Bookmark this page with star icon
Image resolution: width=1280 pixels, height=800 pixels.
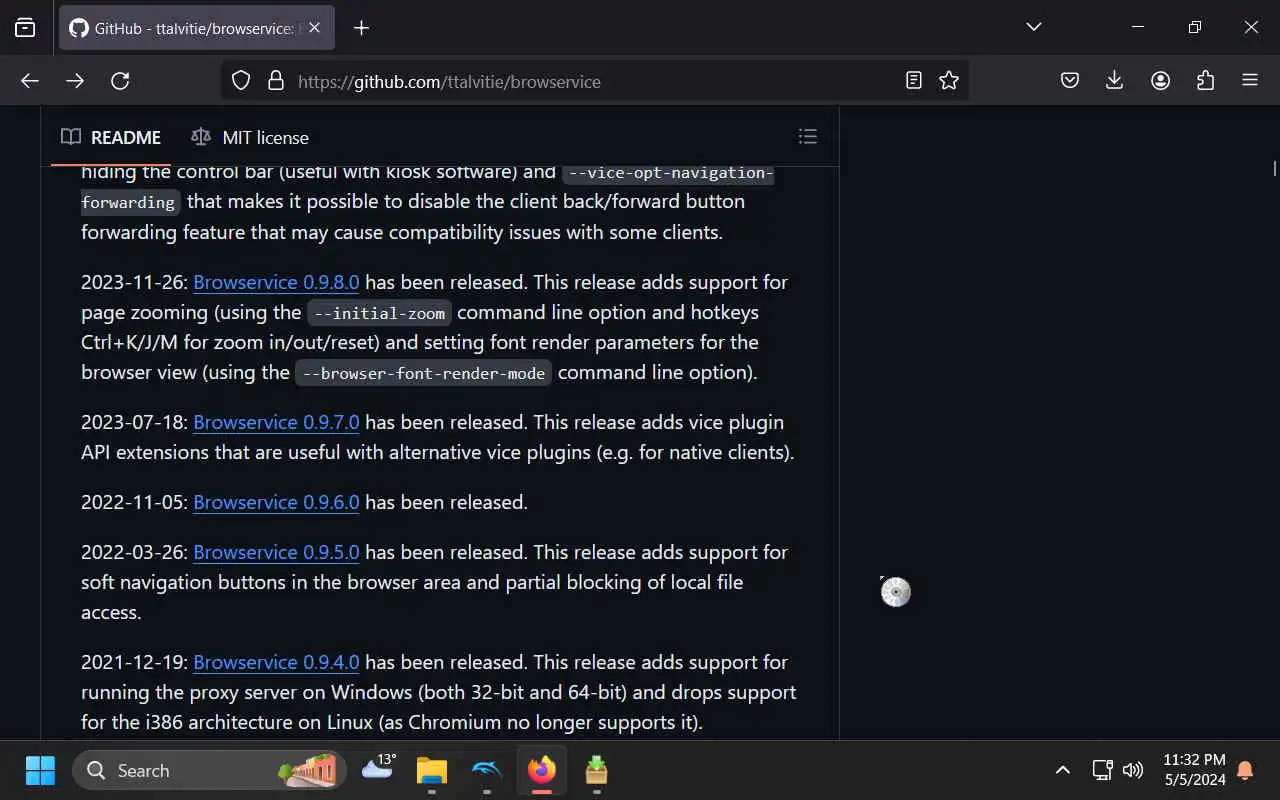pyautogui.click(x=949, y=81)
